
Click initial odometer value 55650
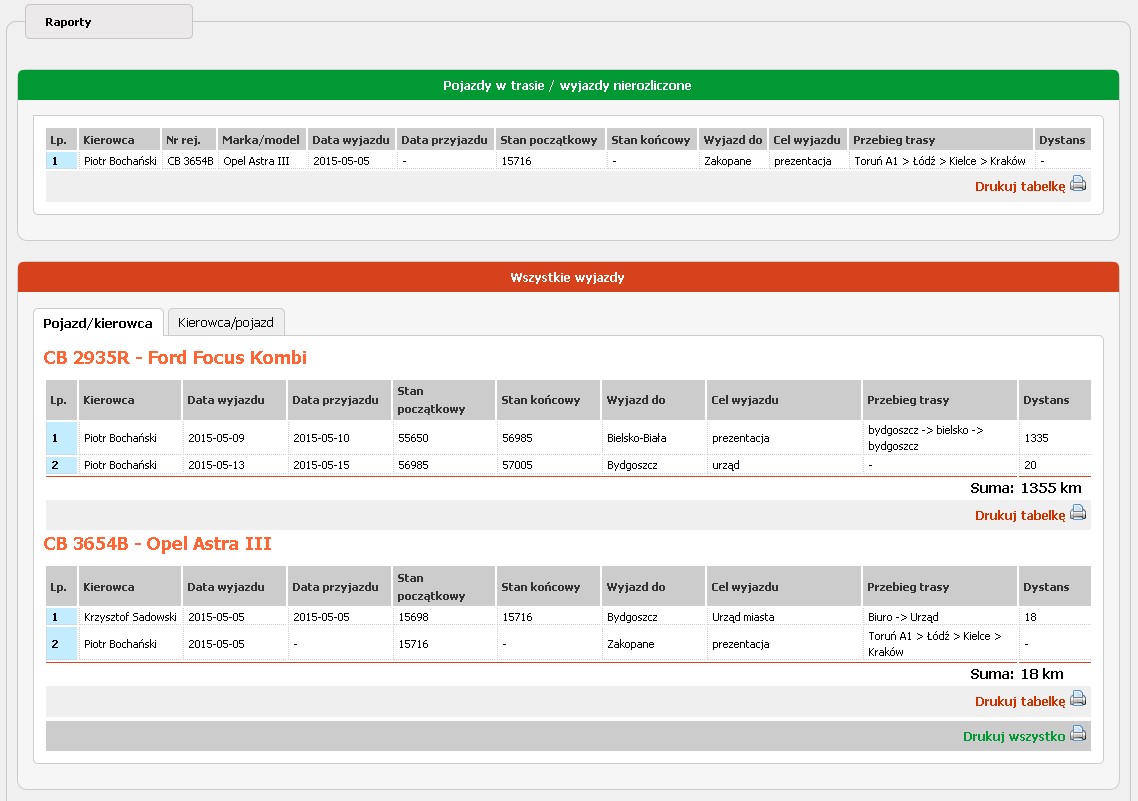point(414,438)
